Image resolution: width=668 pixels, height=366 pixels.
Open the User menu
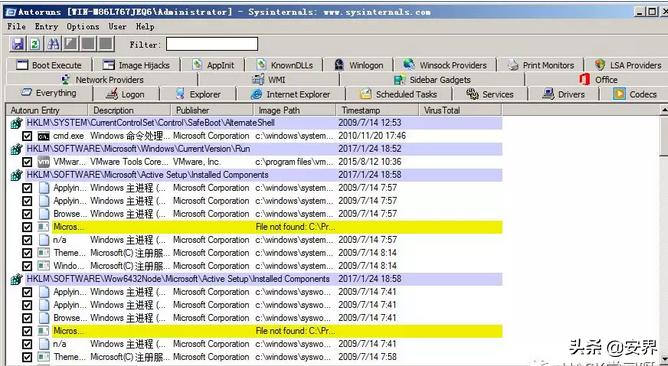pos(117,26)
